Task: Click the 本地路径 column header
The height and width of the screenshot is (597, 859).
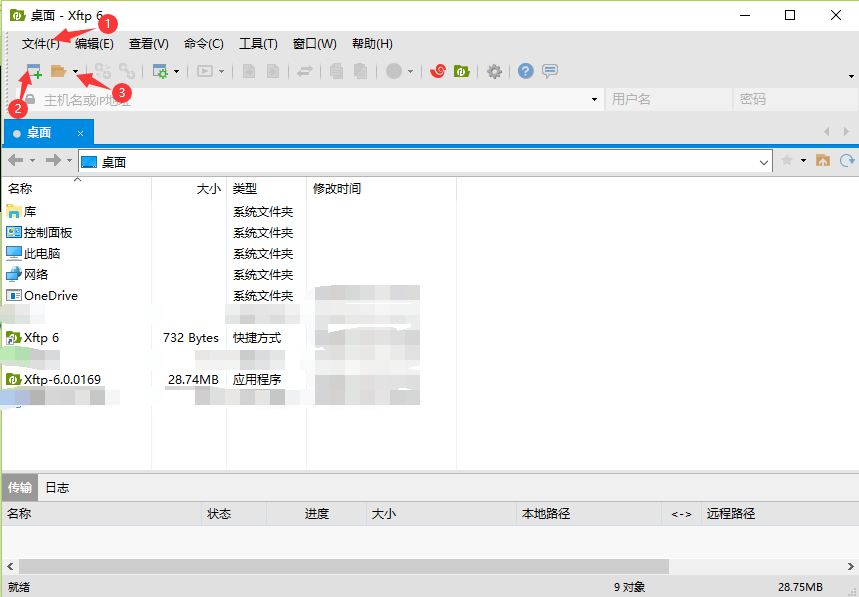Action: [x=589, y=514]
